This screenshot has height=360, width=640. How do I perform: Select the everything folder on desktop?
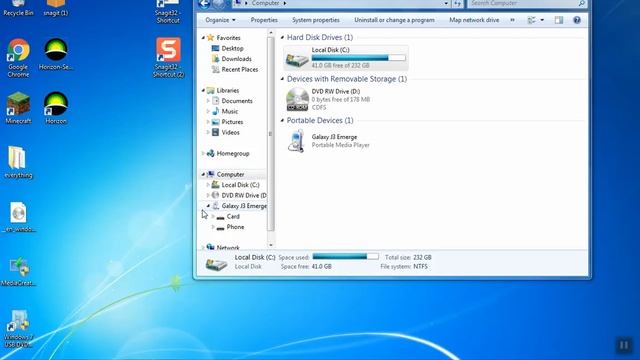(x=18, y=162)
